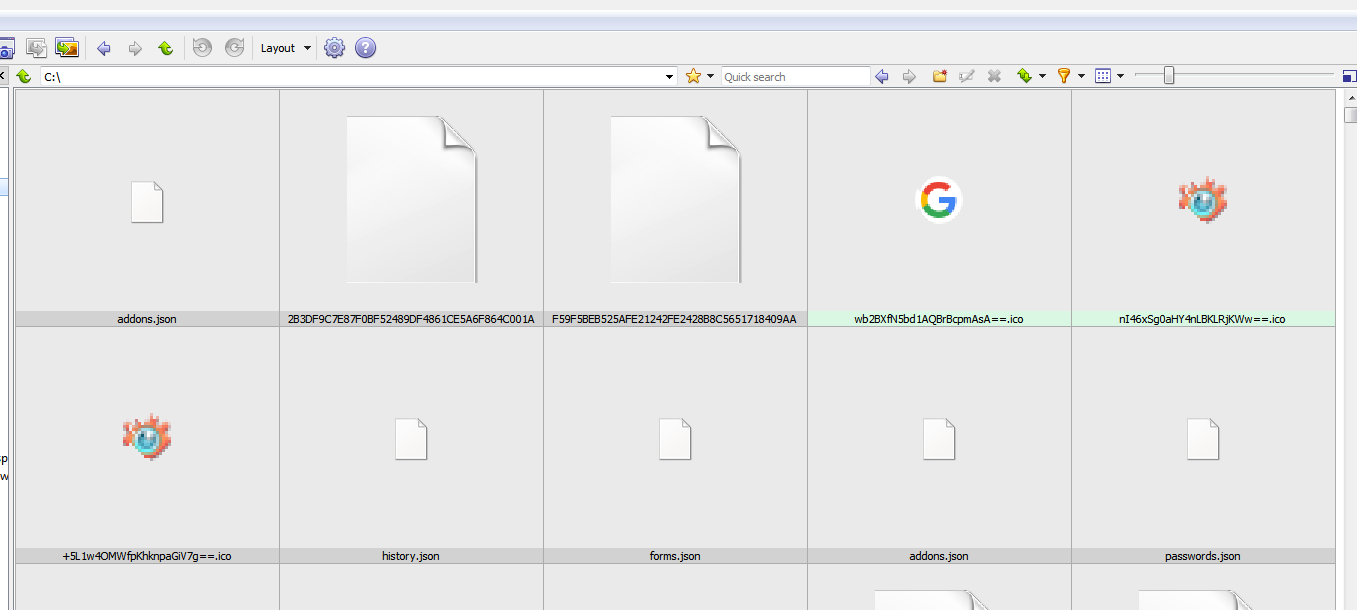1357x610 pixels.
Task: Rotate the image clockwise
Action: (x=235, y=48)
